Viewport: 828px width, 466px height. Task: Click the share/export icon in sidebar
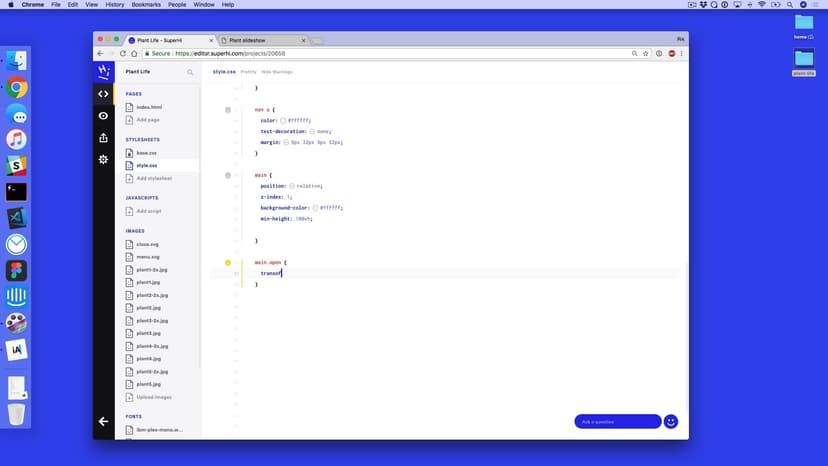pos(103,138)
